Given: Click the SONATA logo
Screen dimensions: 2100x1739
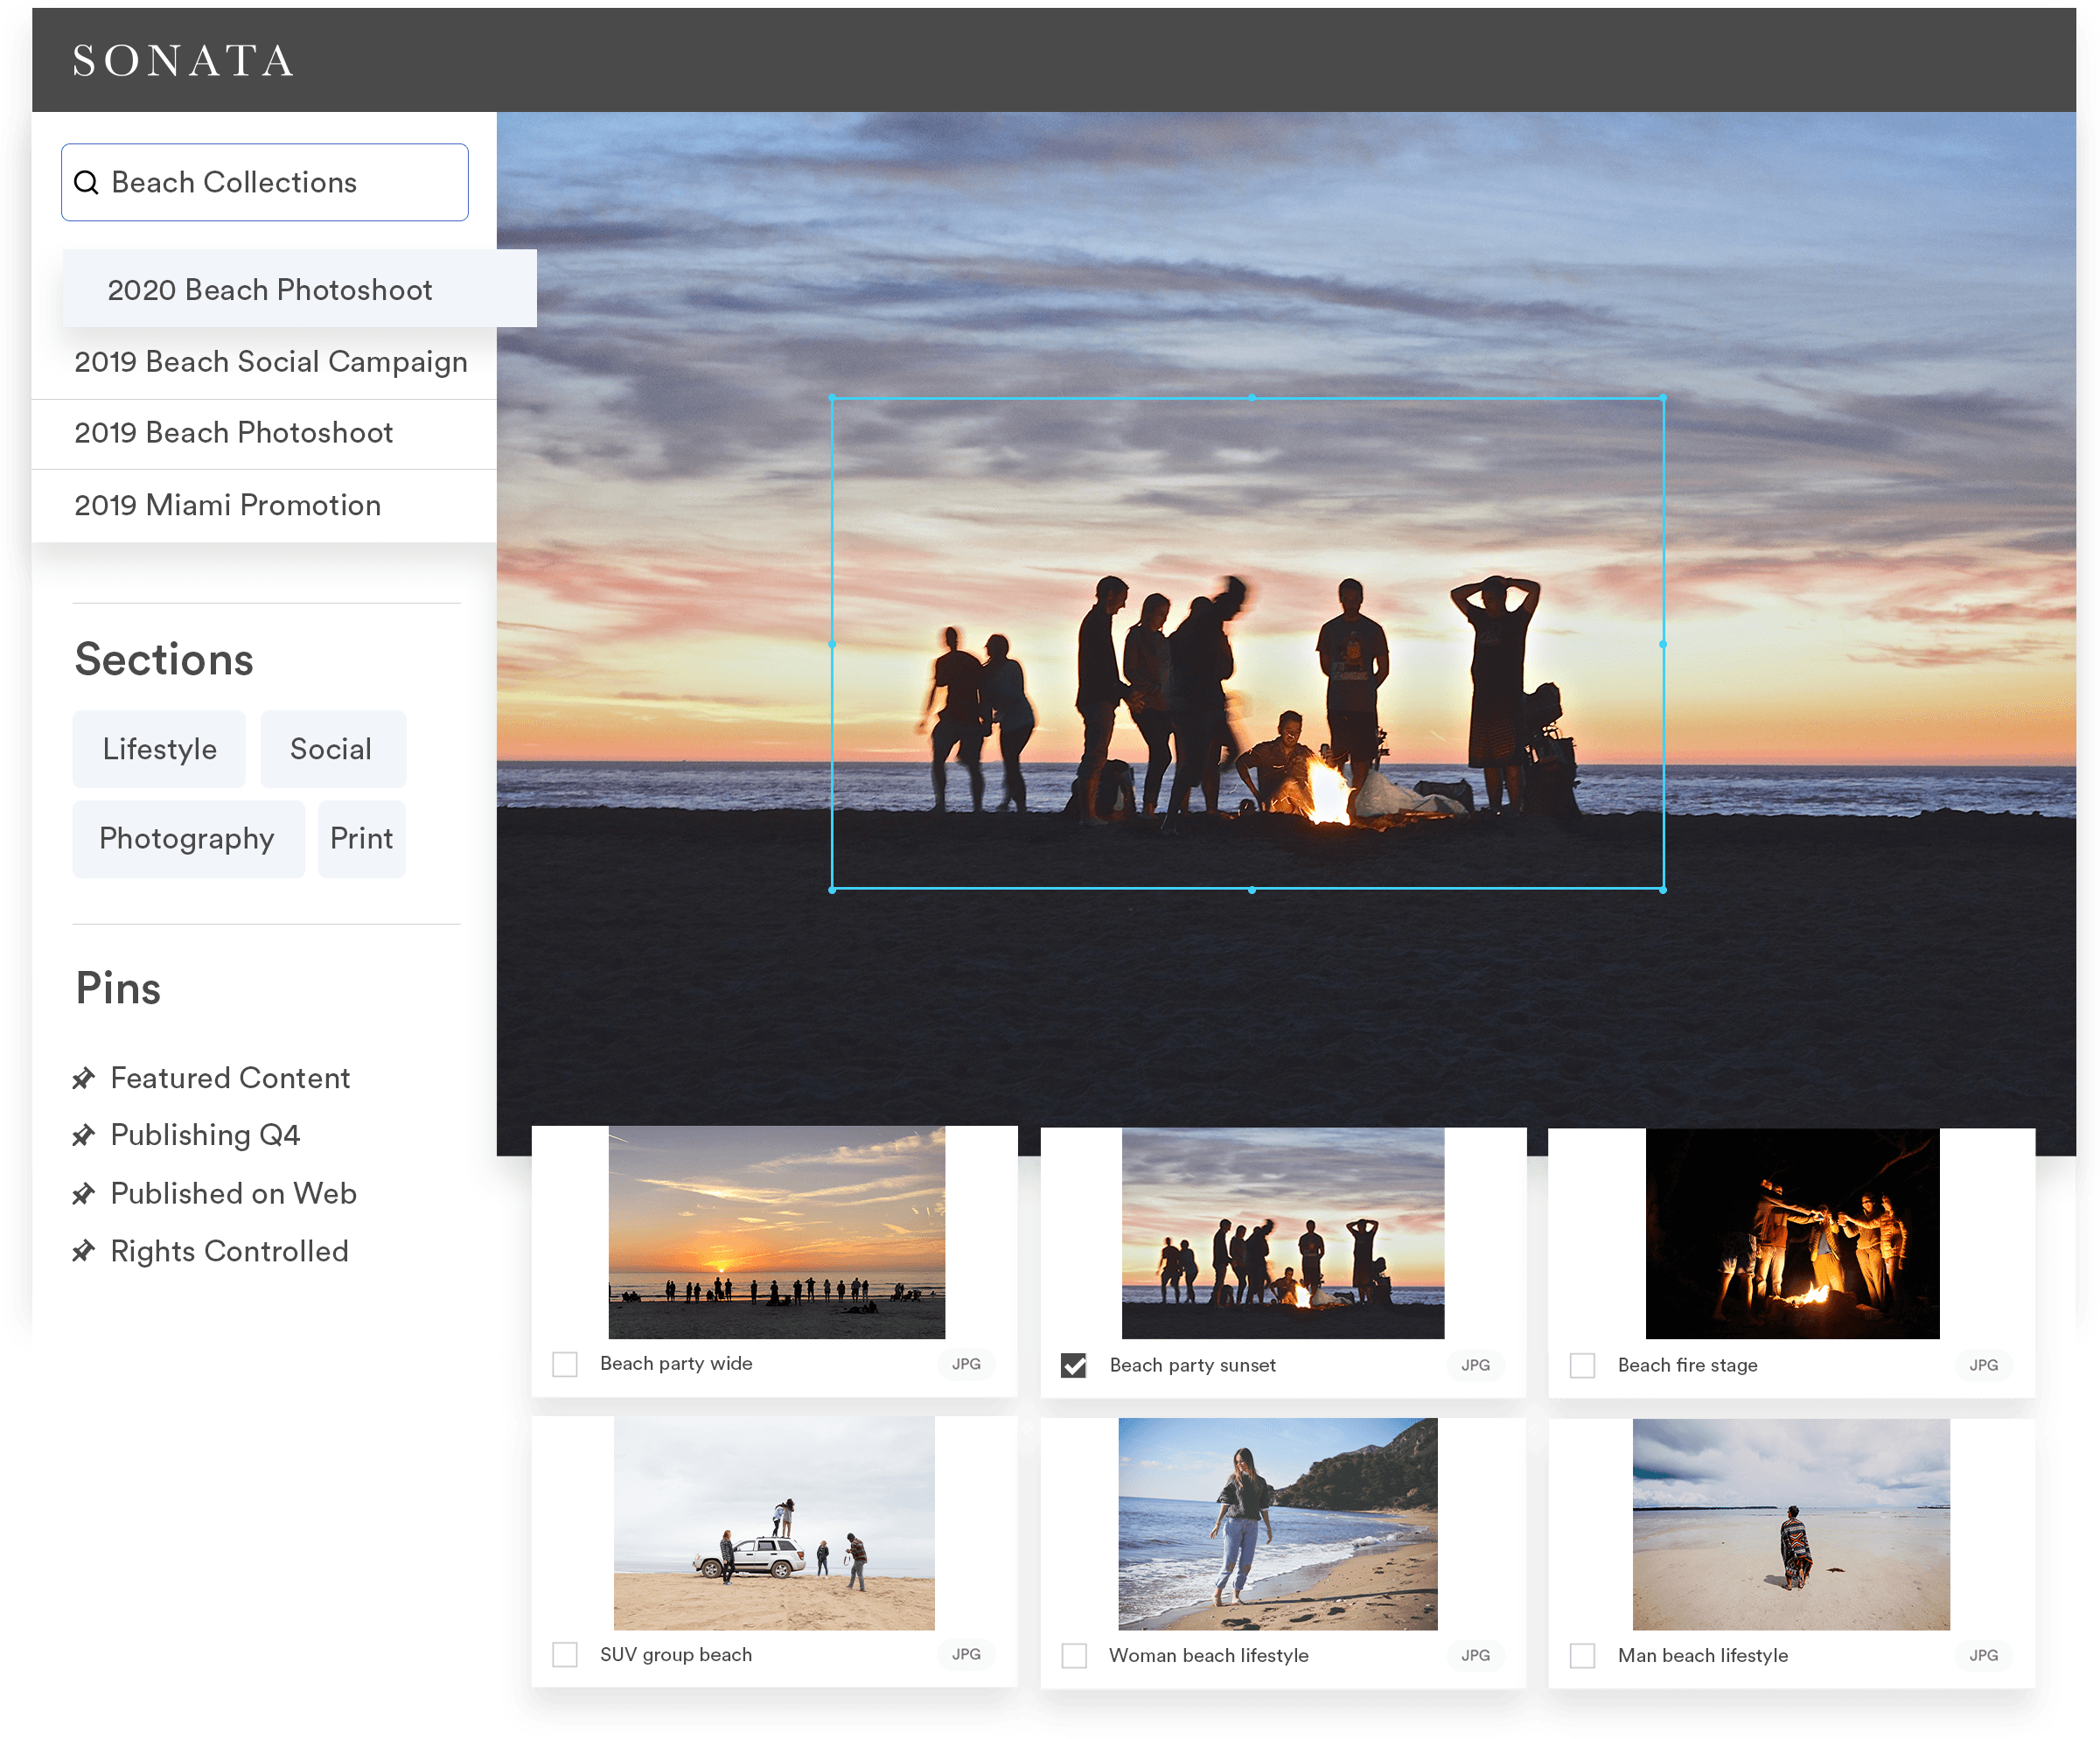Looking at the screenshot, I should click(x=184, y=61).
